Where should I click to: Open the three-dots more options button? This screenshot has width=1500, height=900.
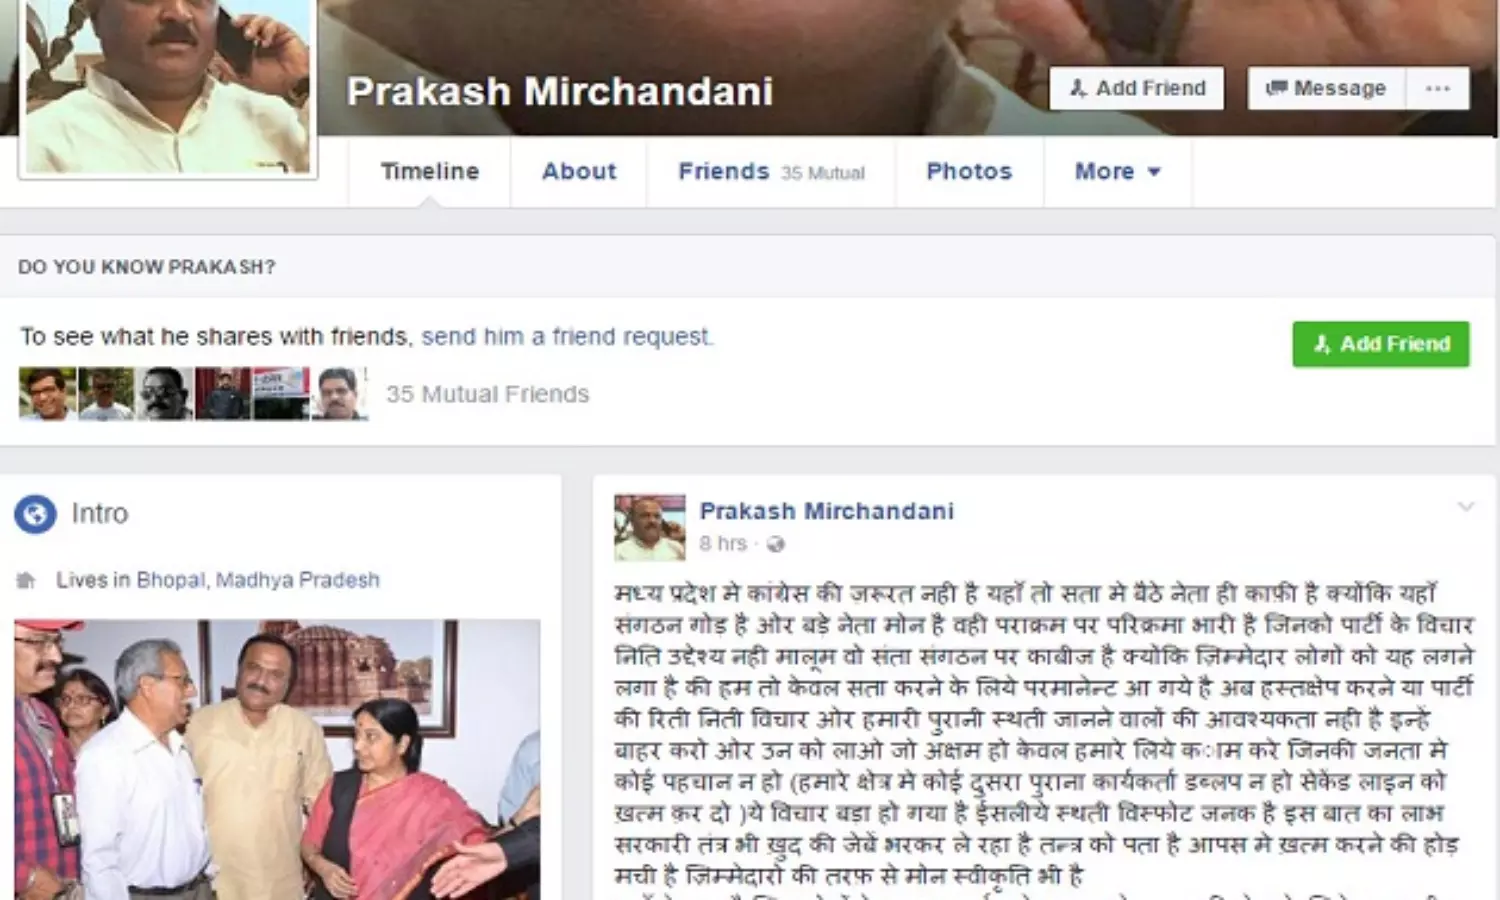[x=1437, y=88]
